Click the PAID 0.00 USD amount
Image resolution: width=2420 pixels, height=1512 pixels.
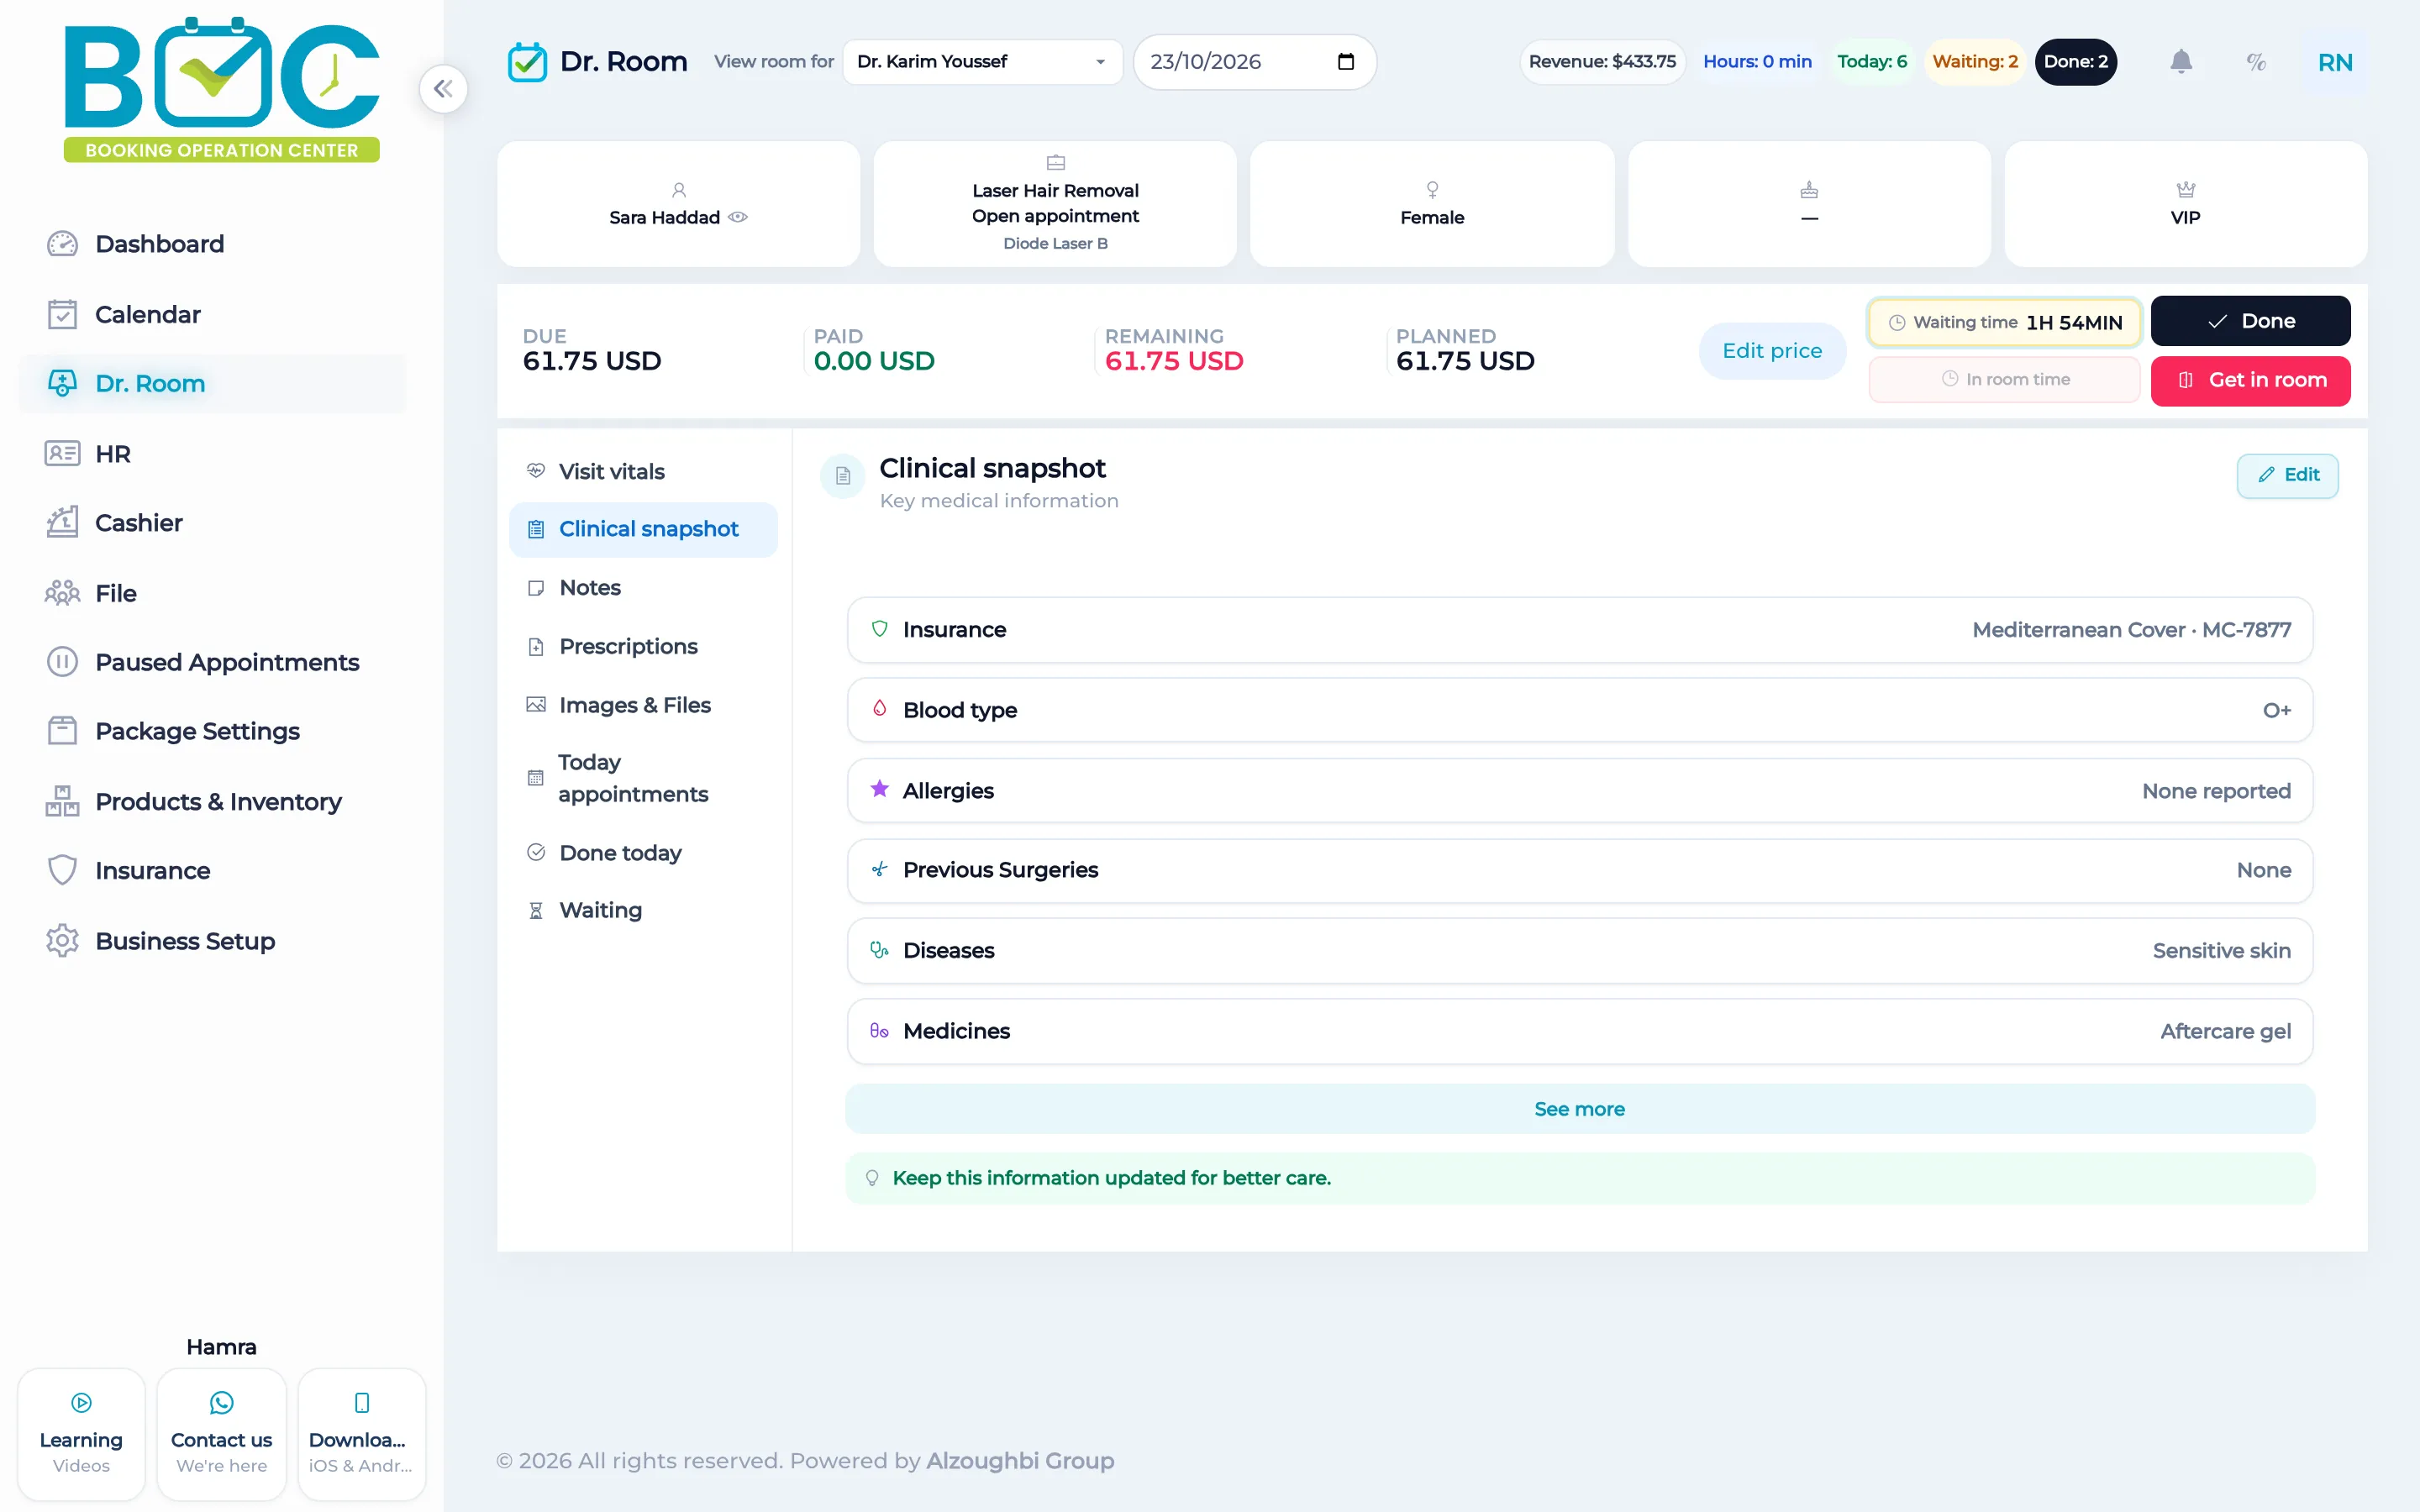coord(874,361)
